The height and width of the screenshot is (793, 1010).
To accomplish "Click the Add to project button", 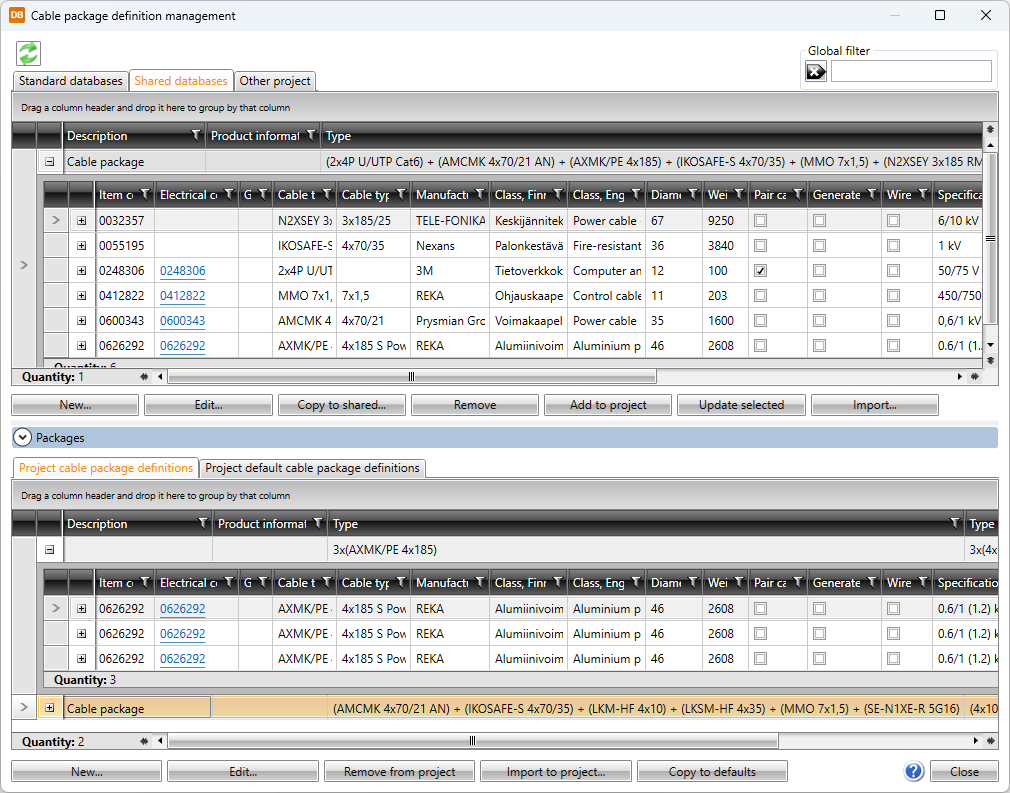I will point(608,405).
